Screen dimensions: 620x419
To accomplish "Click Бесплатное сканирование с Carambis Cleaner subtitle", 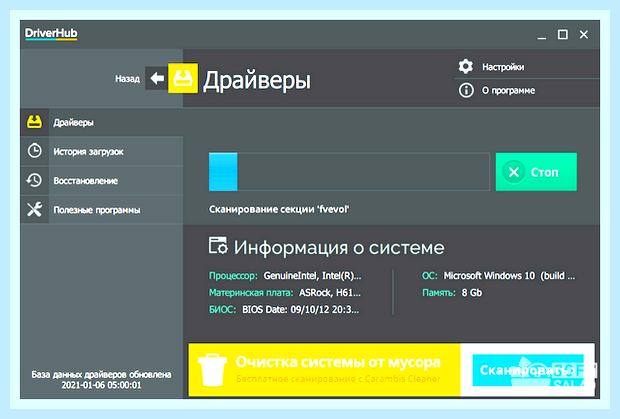I will [x=338, y=379].
